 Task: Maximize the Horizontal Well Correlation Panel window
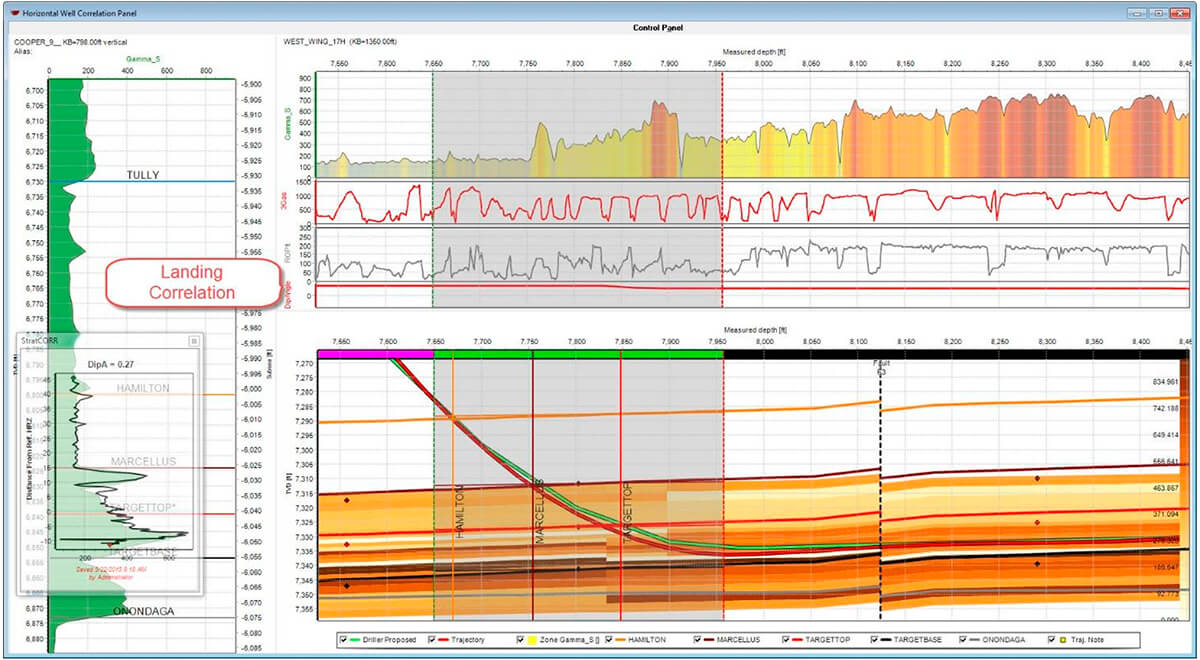click(1158, 12)
